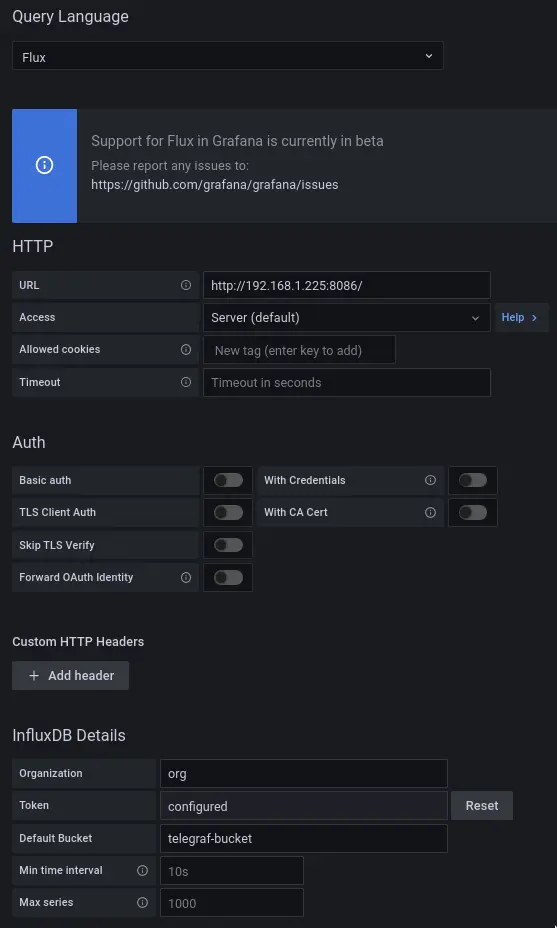Click the Min time interval info icon

[142, 870]
